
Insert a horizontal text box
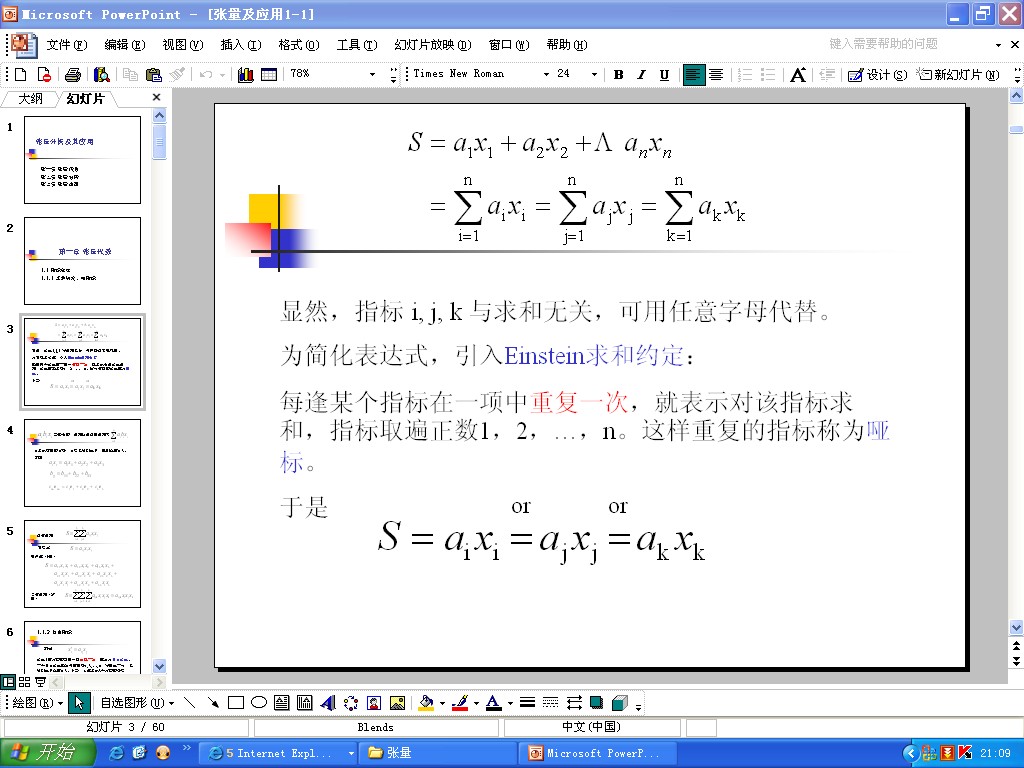coord(281,703)
